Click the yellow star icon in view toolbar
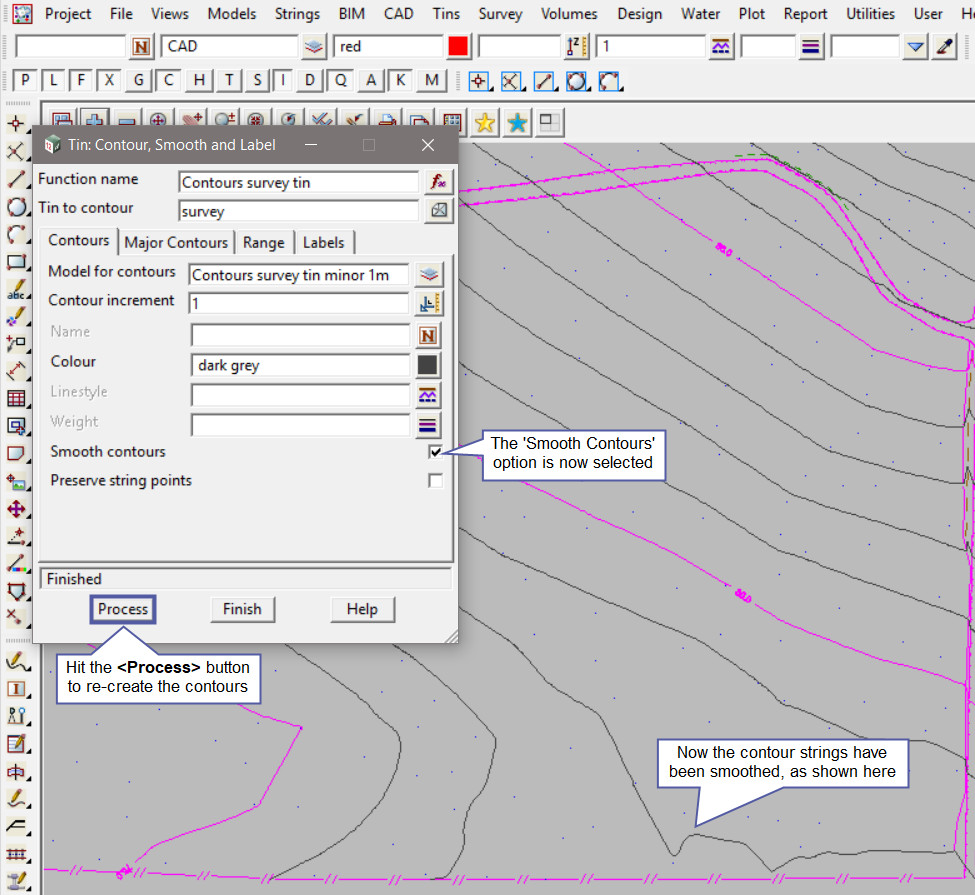Screen dimensions: 975x895 pyautogui.click(x=485, y=123)
